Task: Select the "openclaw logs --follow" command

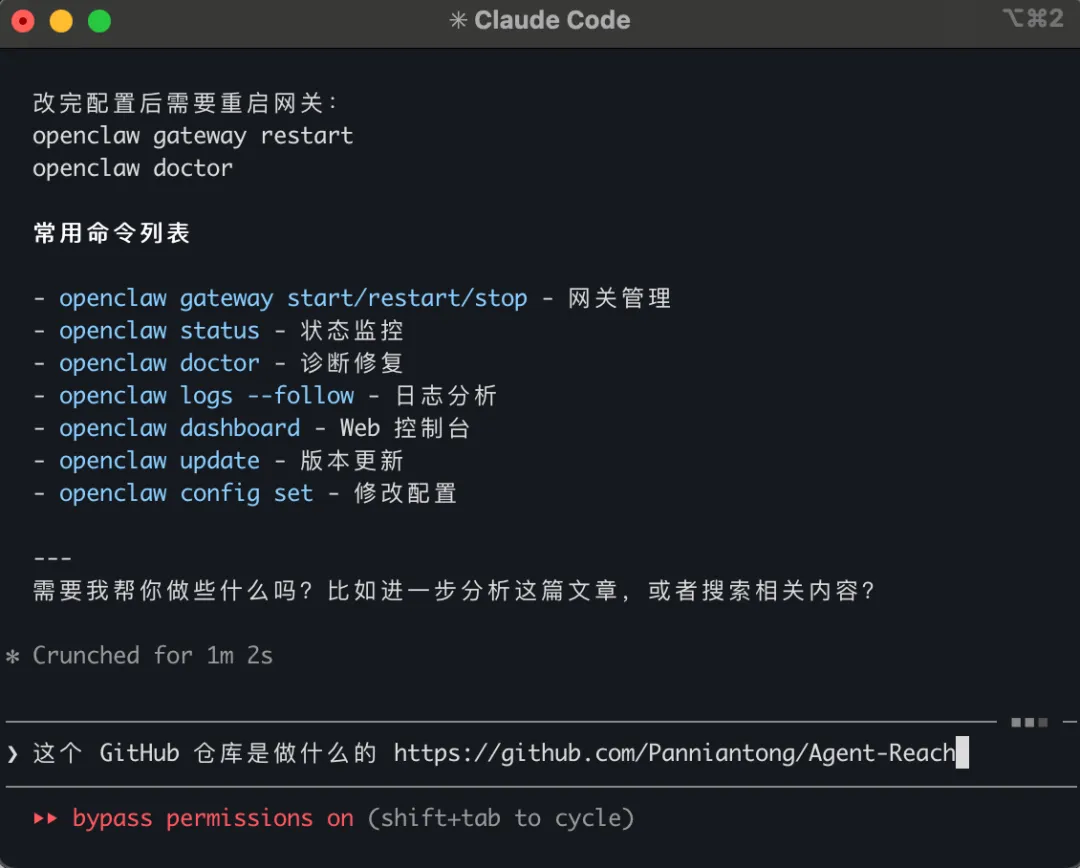Action: [206, 395]
